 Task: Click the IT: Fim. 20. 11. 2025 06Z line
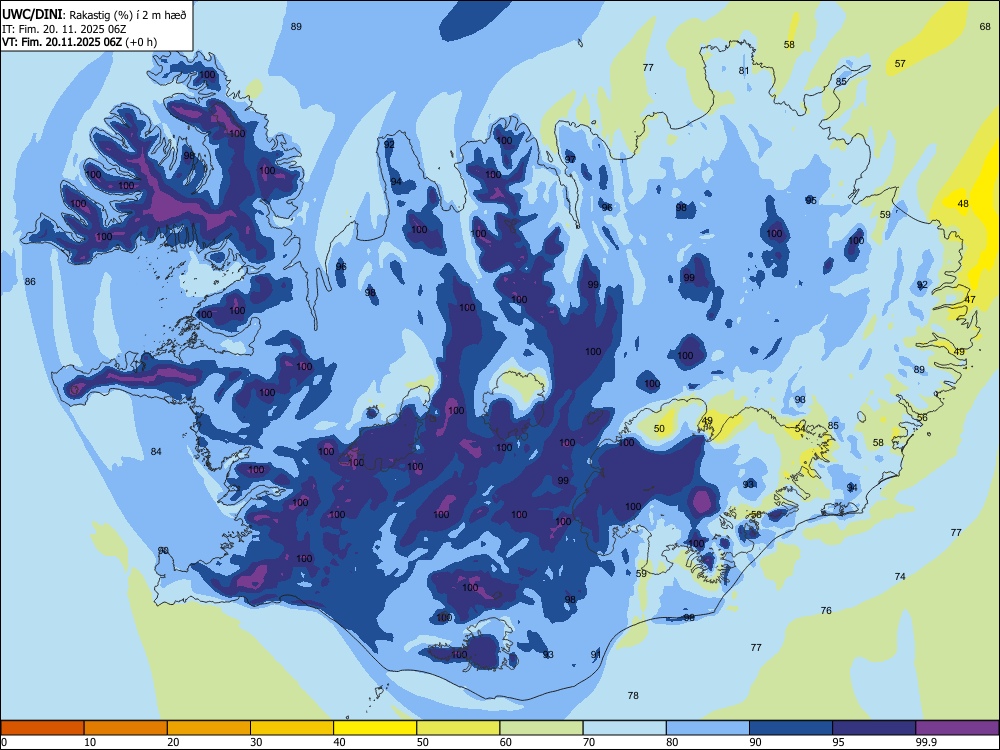click(x=64, y=29)
